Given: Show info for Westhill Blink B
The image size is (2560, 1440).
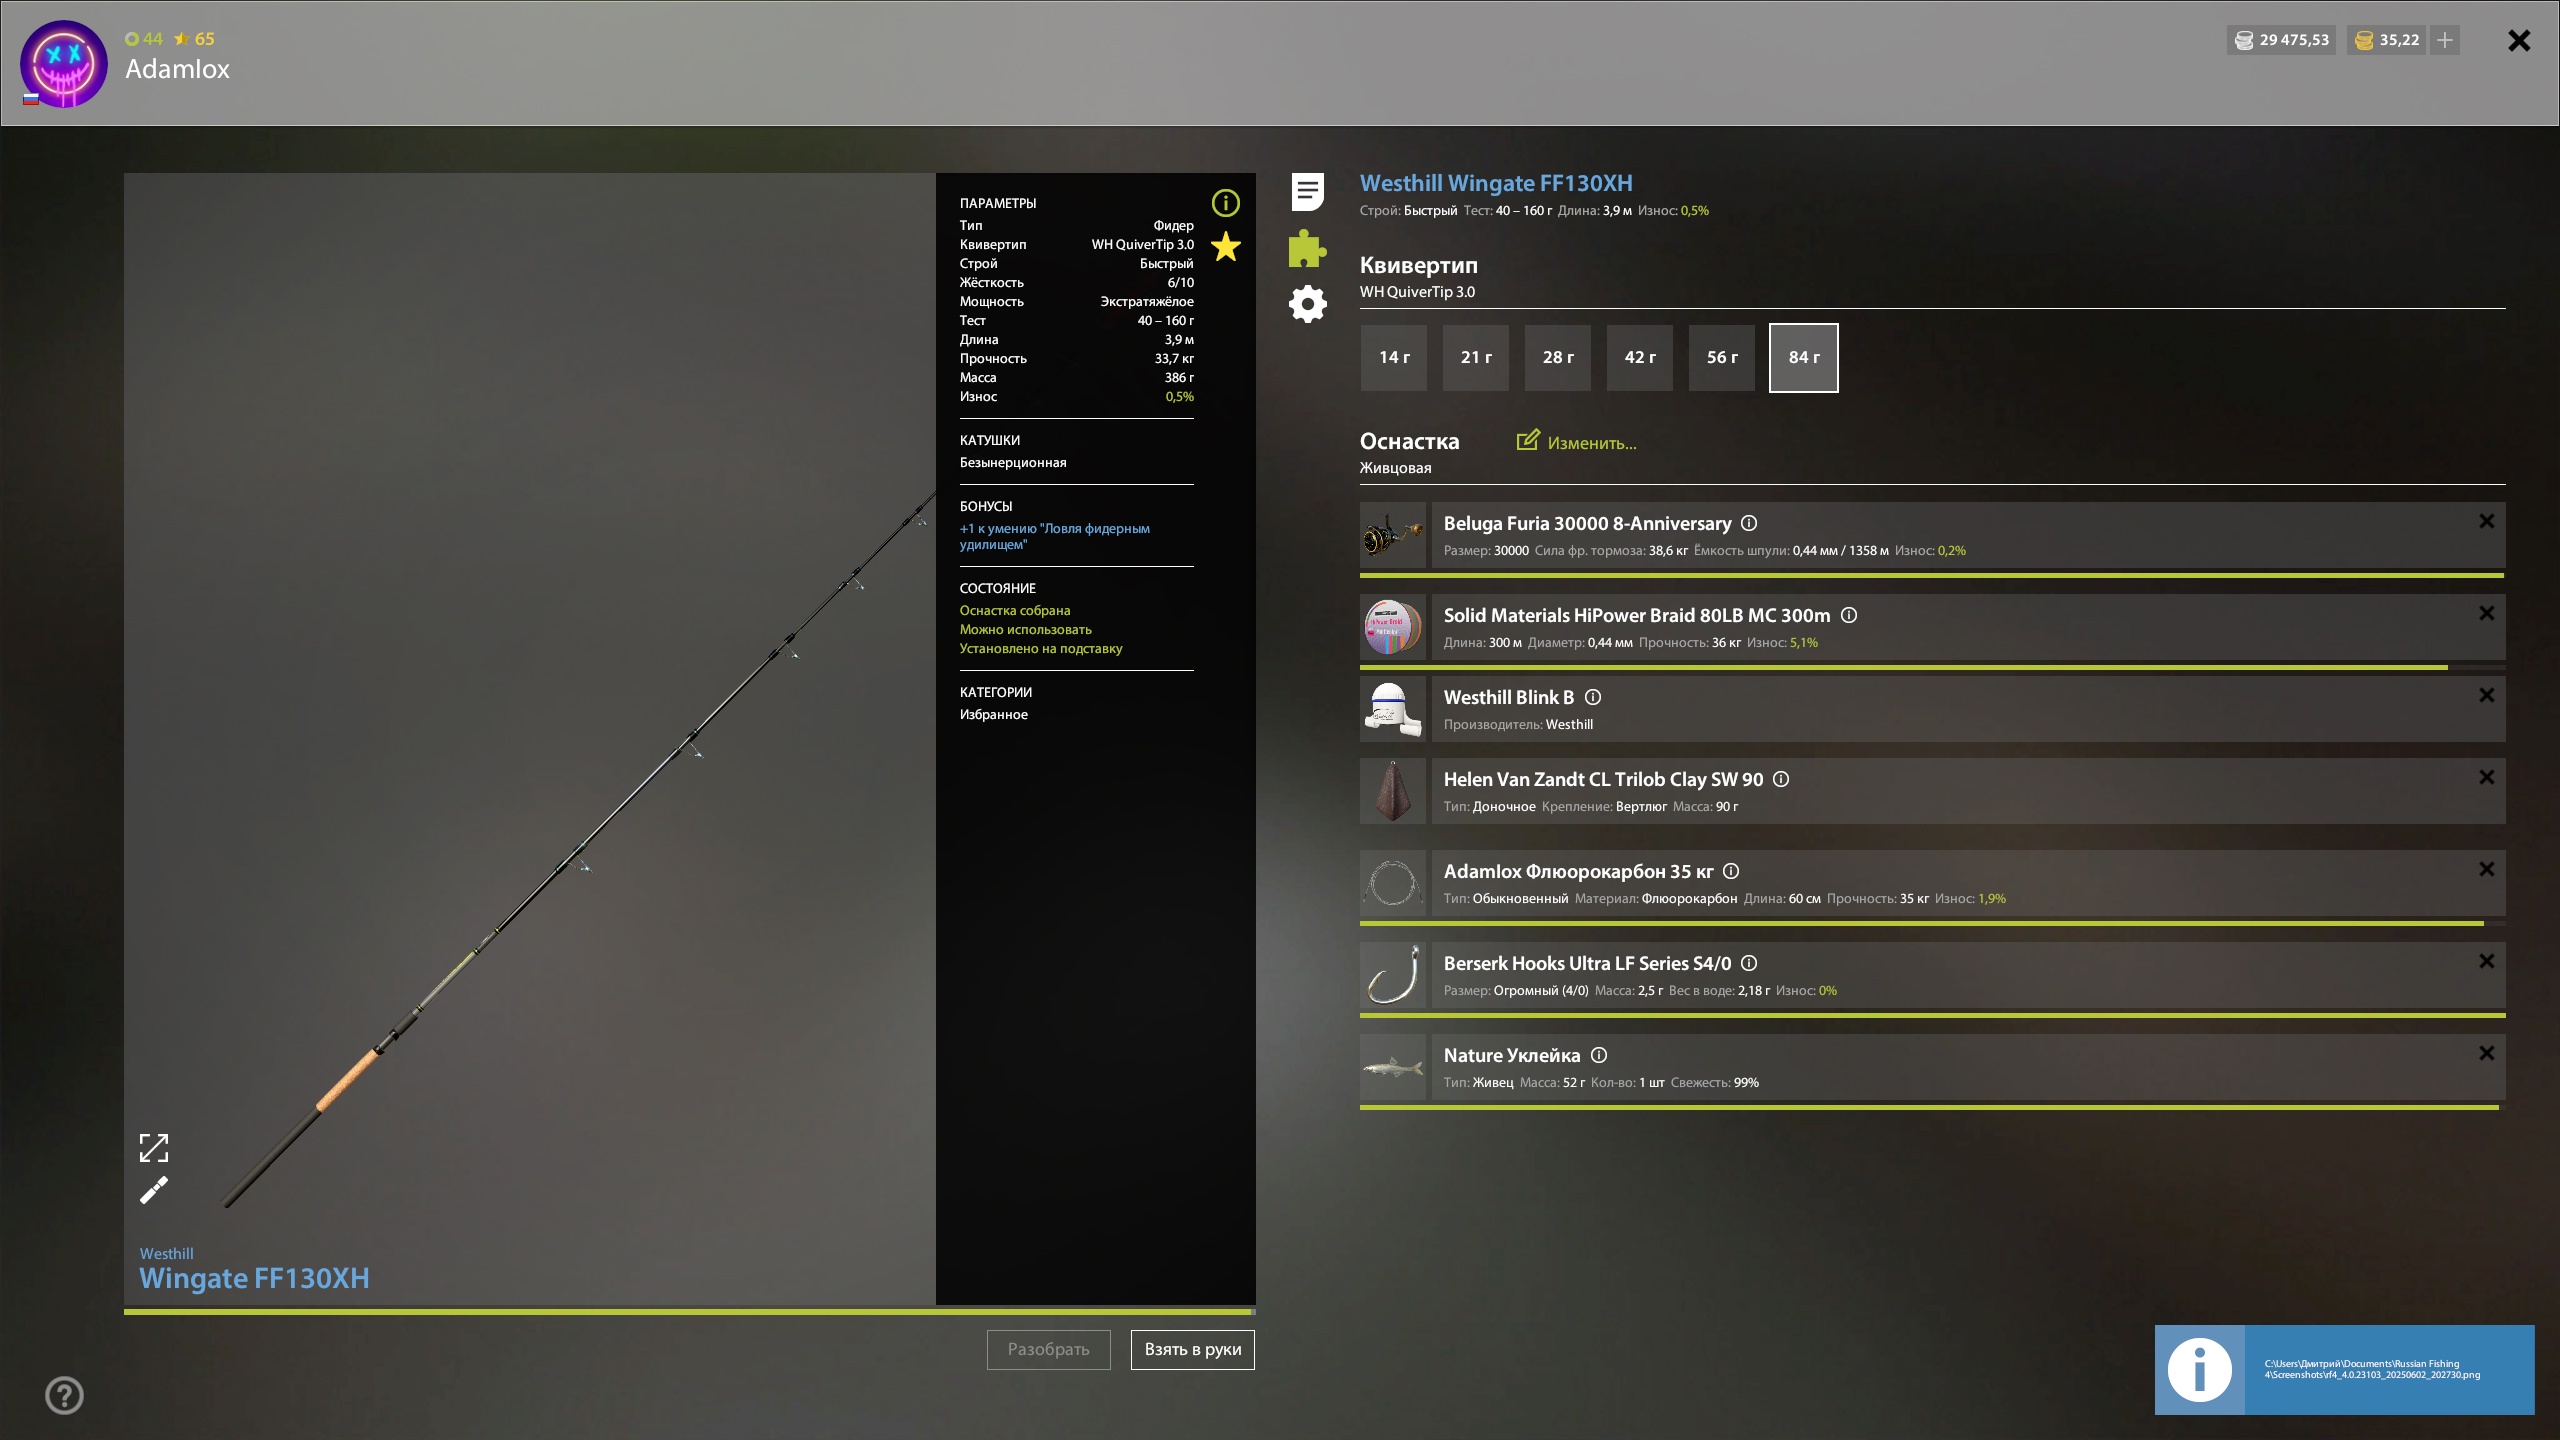Looking at the screenshot, I should click(x=1593, y=697).
